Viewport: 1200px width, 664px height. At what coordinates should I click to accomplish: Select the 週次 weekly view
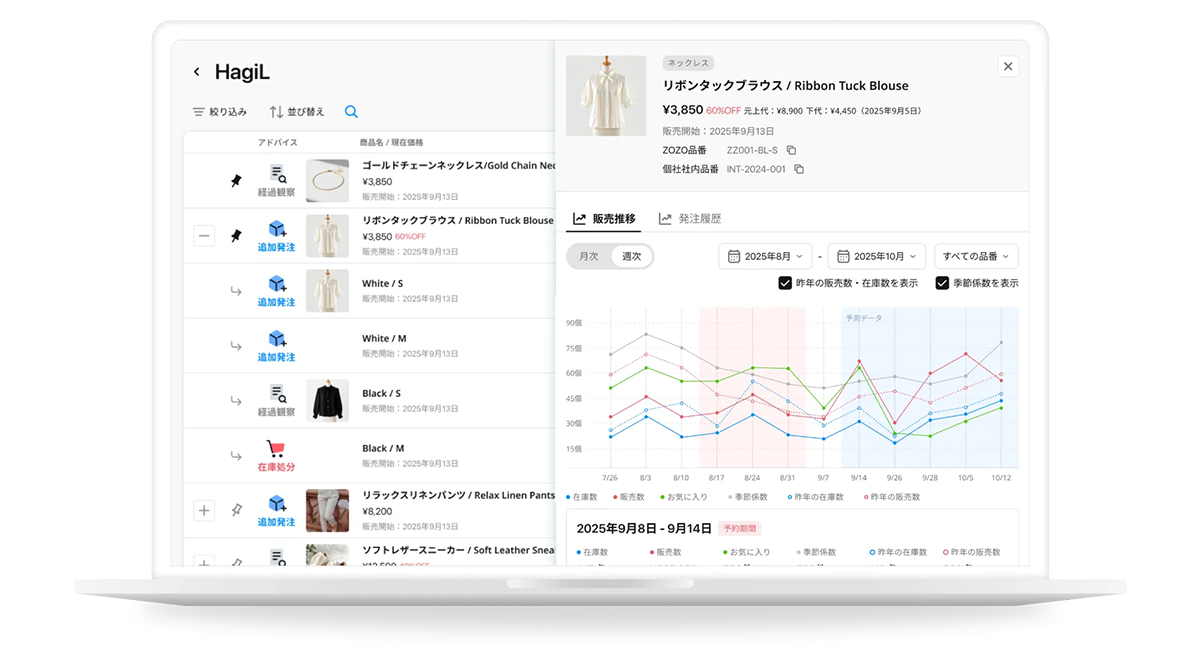[632, 256]
